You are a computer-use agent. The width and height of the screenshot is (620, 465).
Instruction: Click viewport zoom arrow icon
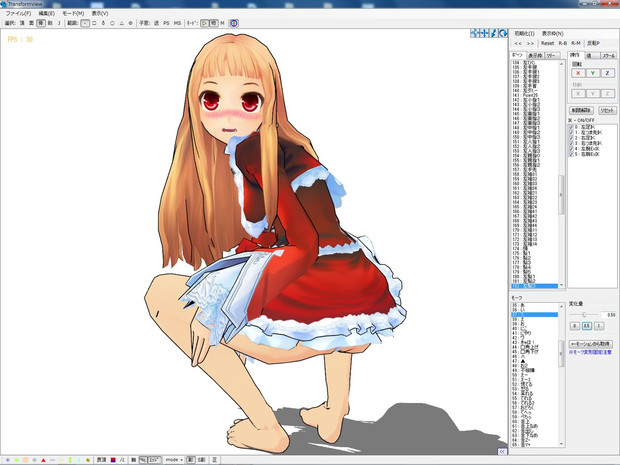point(493,34)
